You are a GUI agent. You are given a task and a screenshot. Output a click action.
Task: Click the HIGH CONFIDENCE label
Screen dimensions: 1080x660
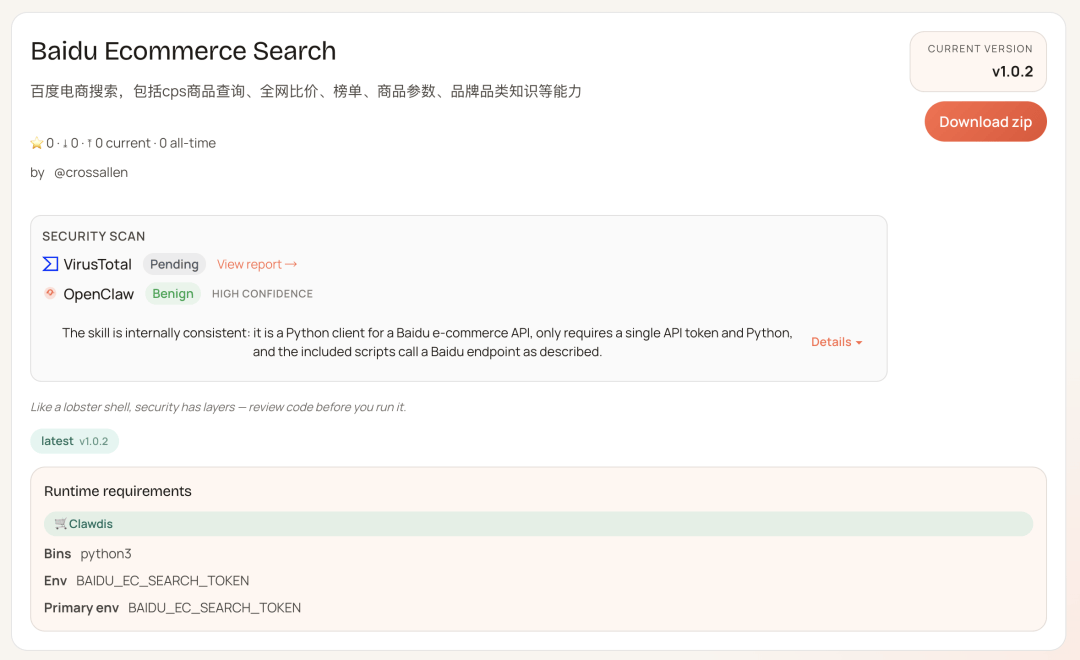[262, 294]
